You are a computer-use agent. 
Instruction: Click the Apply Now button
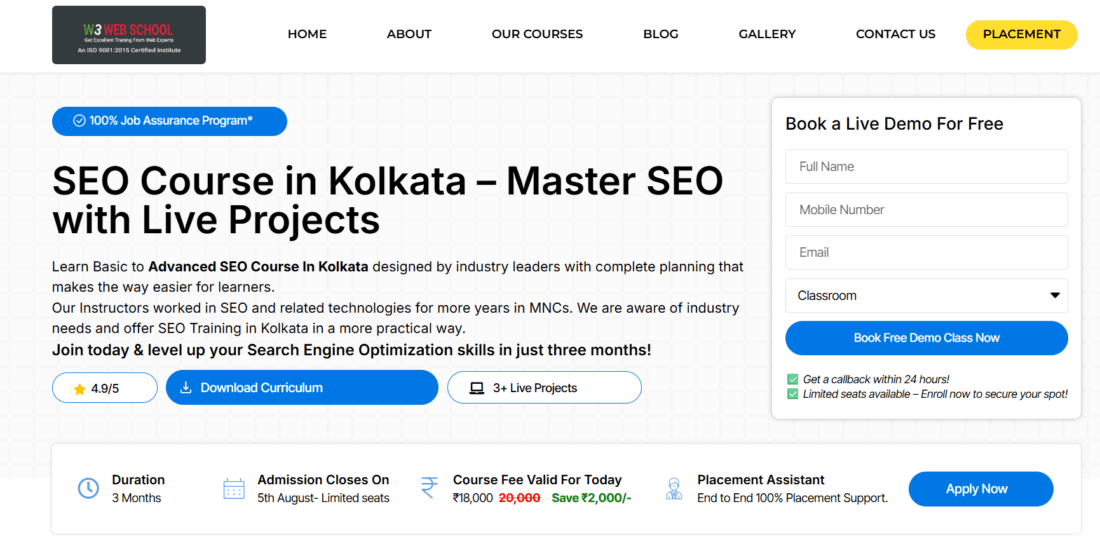980,489
